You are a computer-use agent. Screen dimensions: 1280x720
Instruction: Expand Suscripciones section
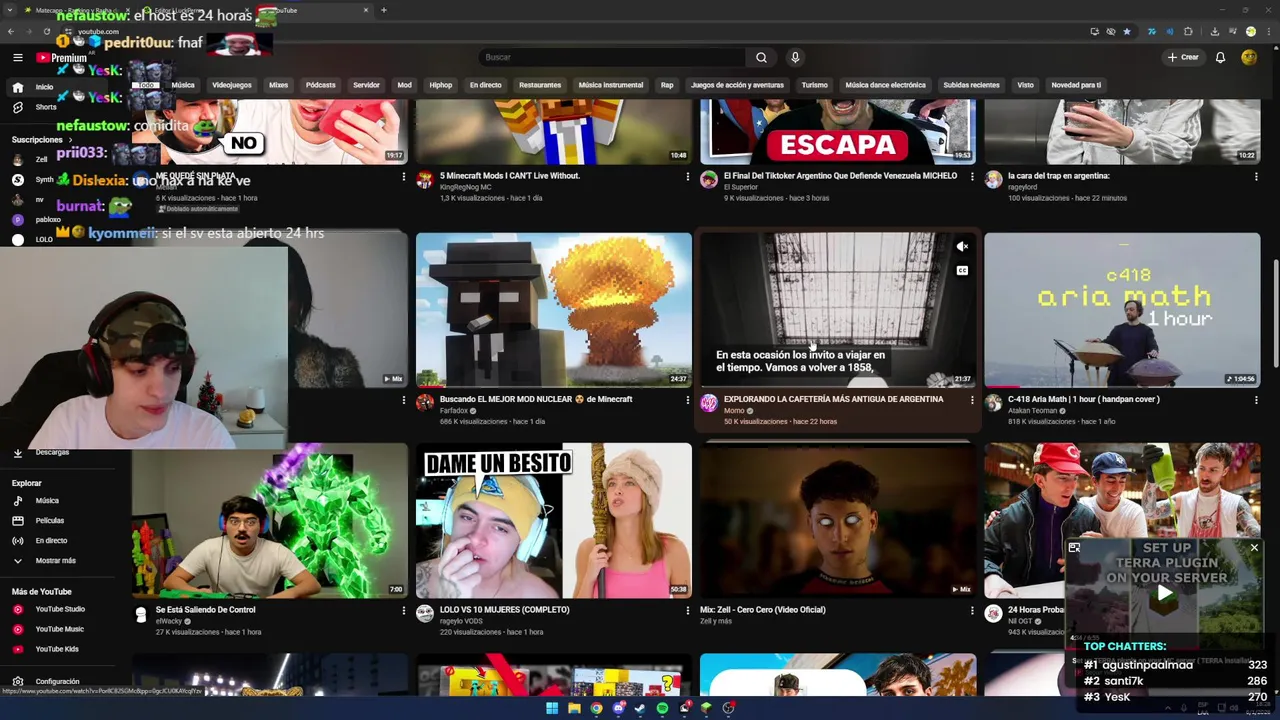pos(43,140)
